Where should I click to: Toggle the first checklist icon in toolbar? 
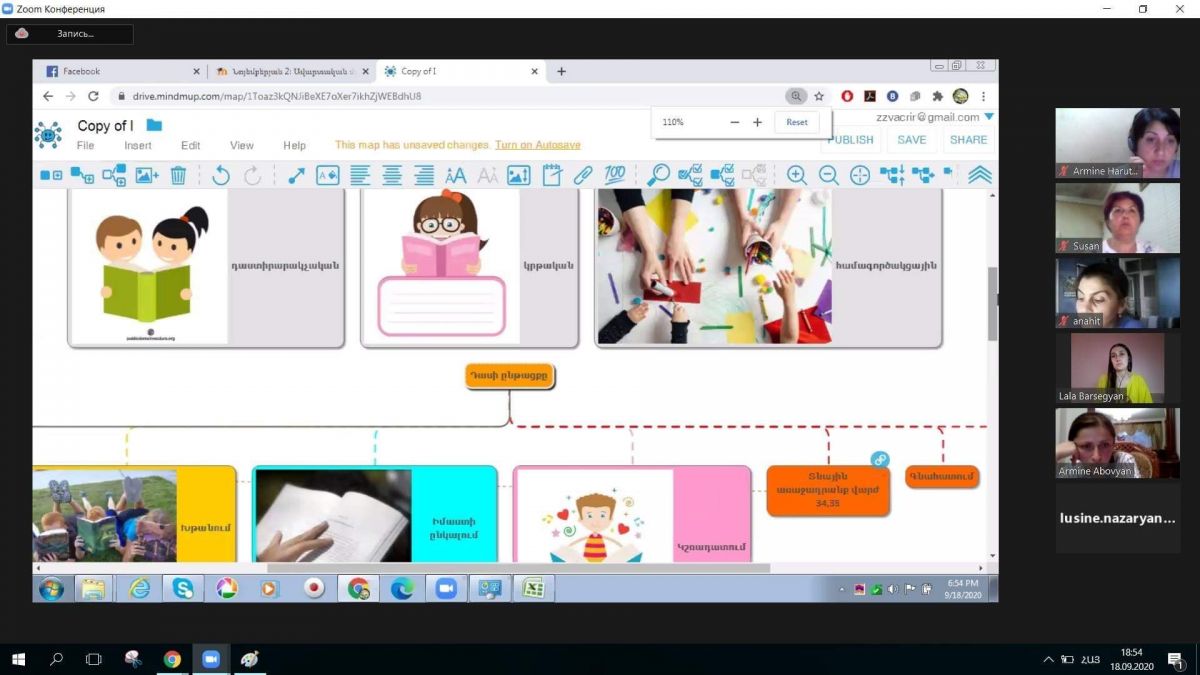(x=690, y=175)
